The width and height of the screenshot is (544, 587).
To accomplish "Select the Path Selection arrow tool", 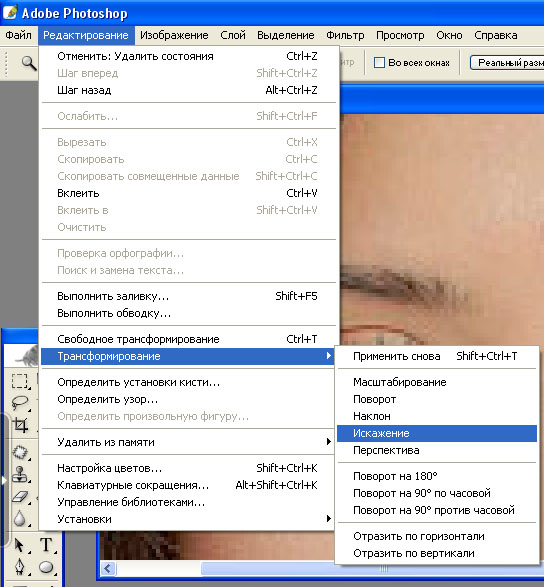I will pyautogui.click(x=19, y=545).
